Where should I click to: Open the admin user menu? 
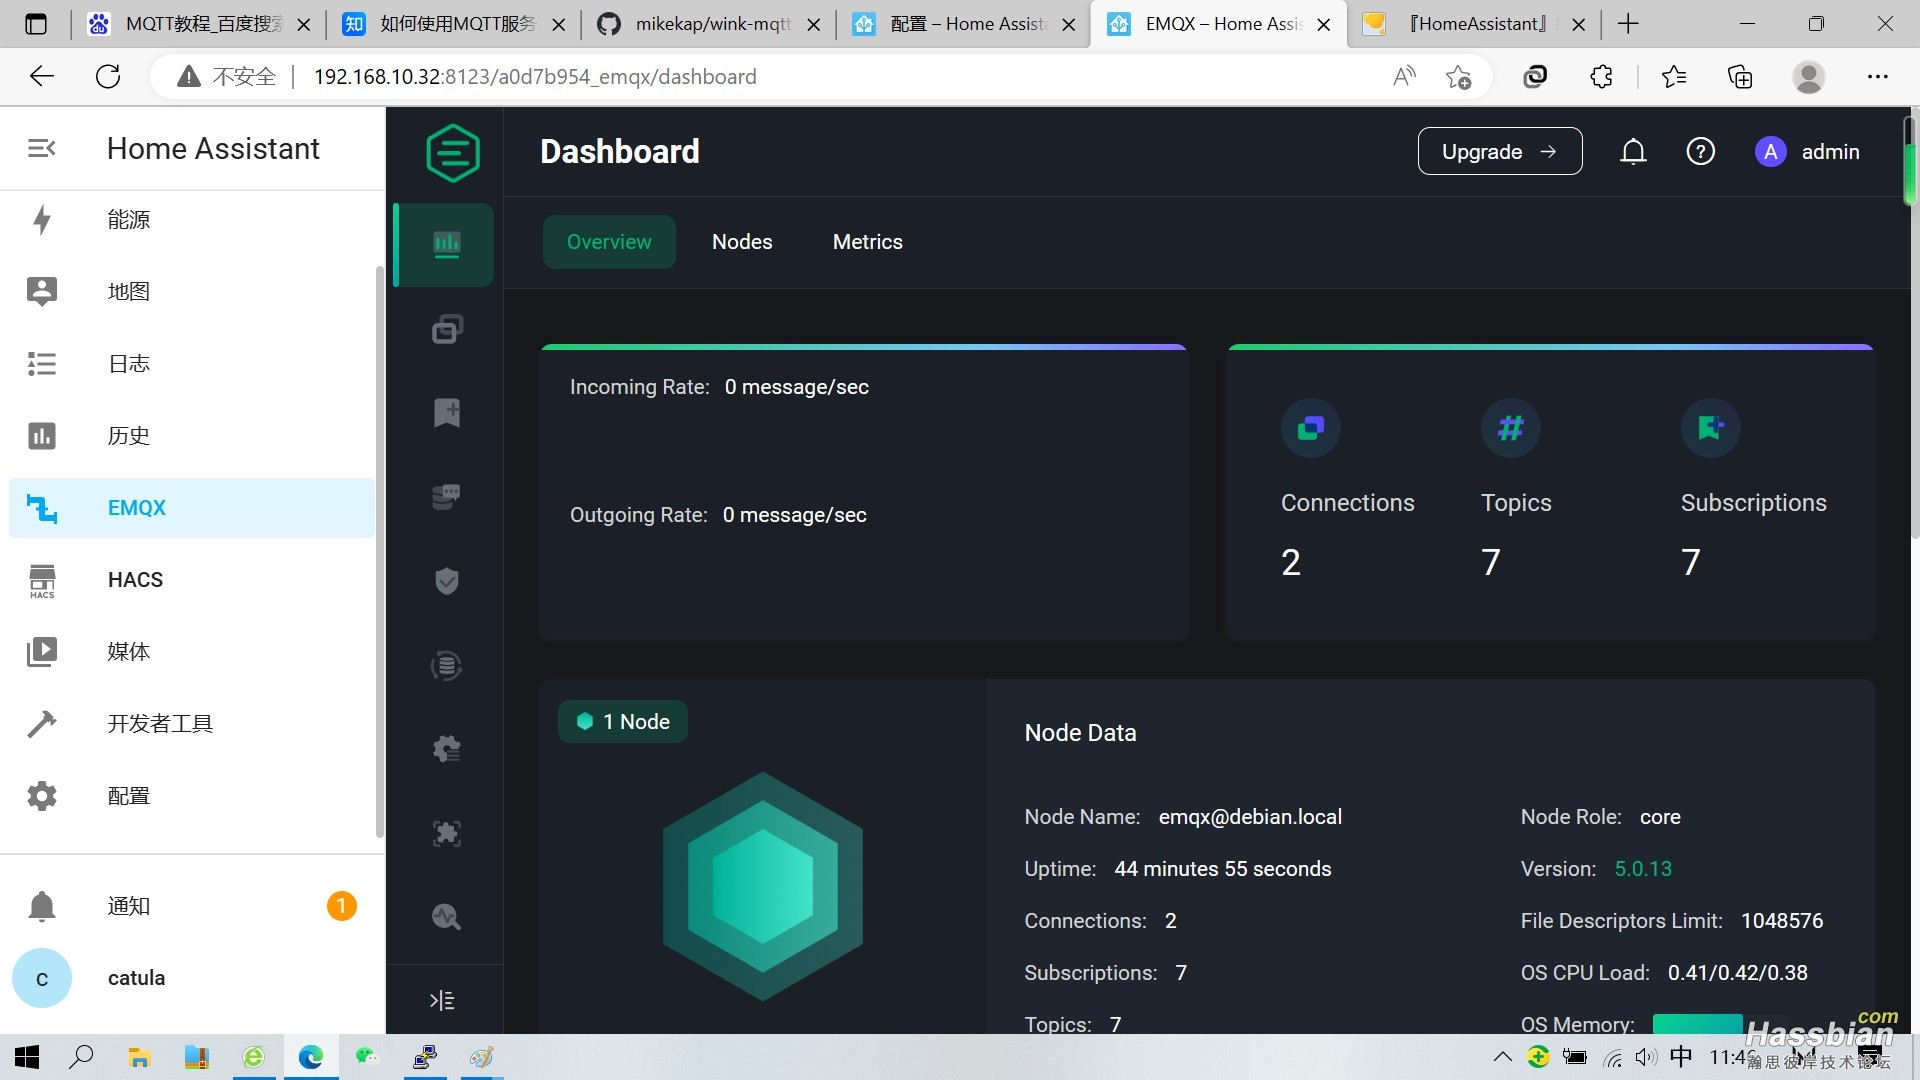click(x=1808, y=152)
